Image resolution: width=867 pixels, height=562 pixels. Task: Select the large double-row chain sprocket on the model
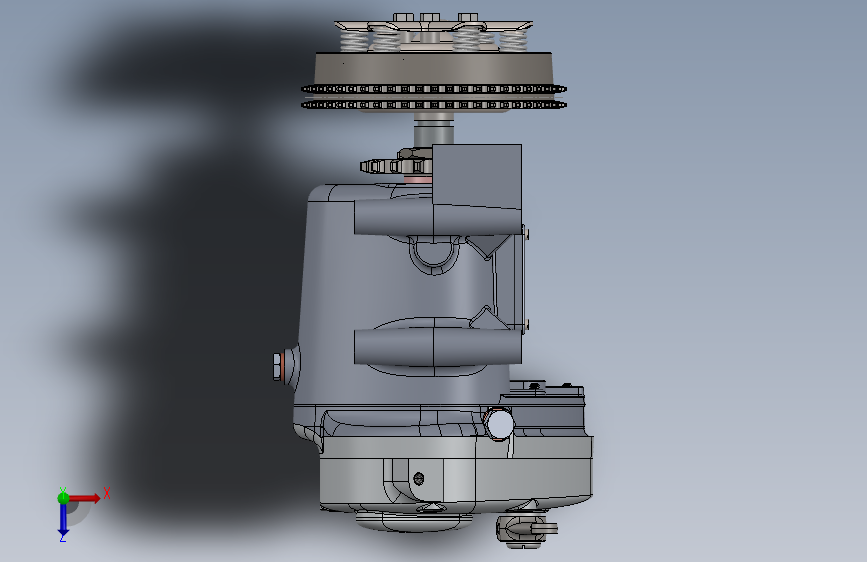coord(434,97)
